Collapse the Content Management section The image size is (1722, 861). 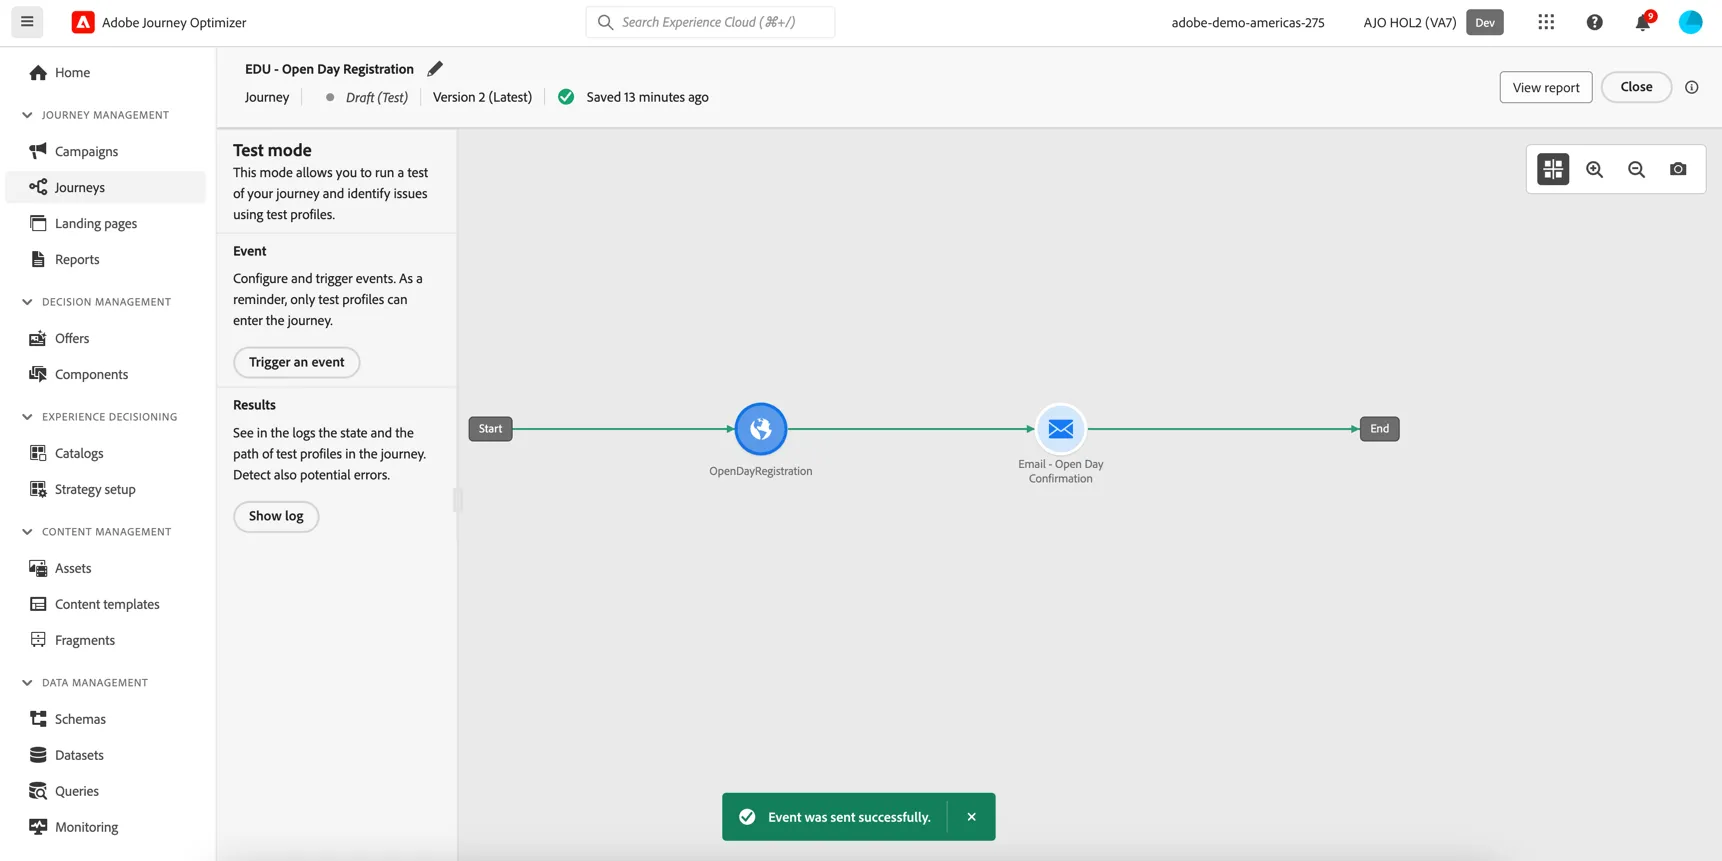point(27,532)
